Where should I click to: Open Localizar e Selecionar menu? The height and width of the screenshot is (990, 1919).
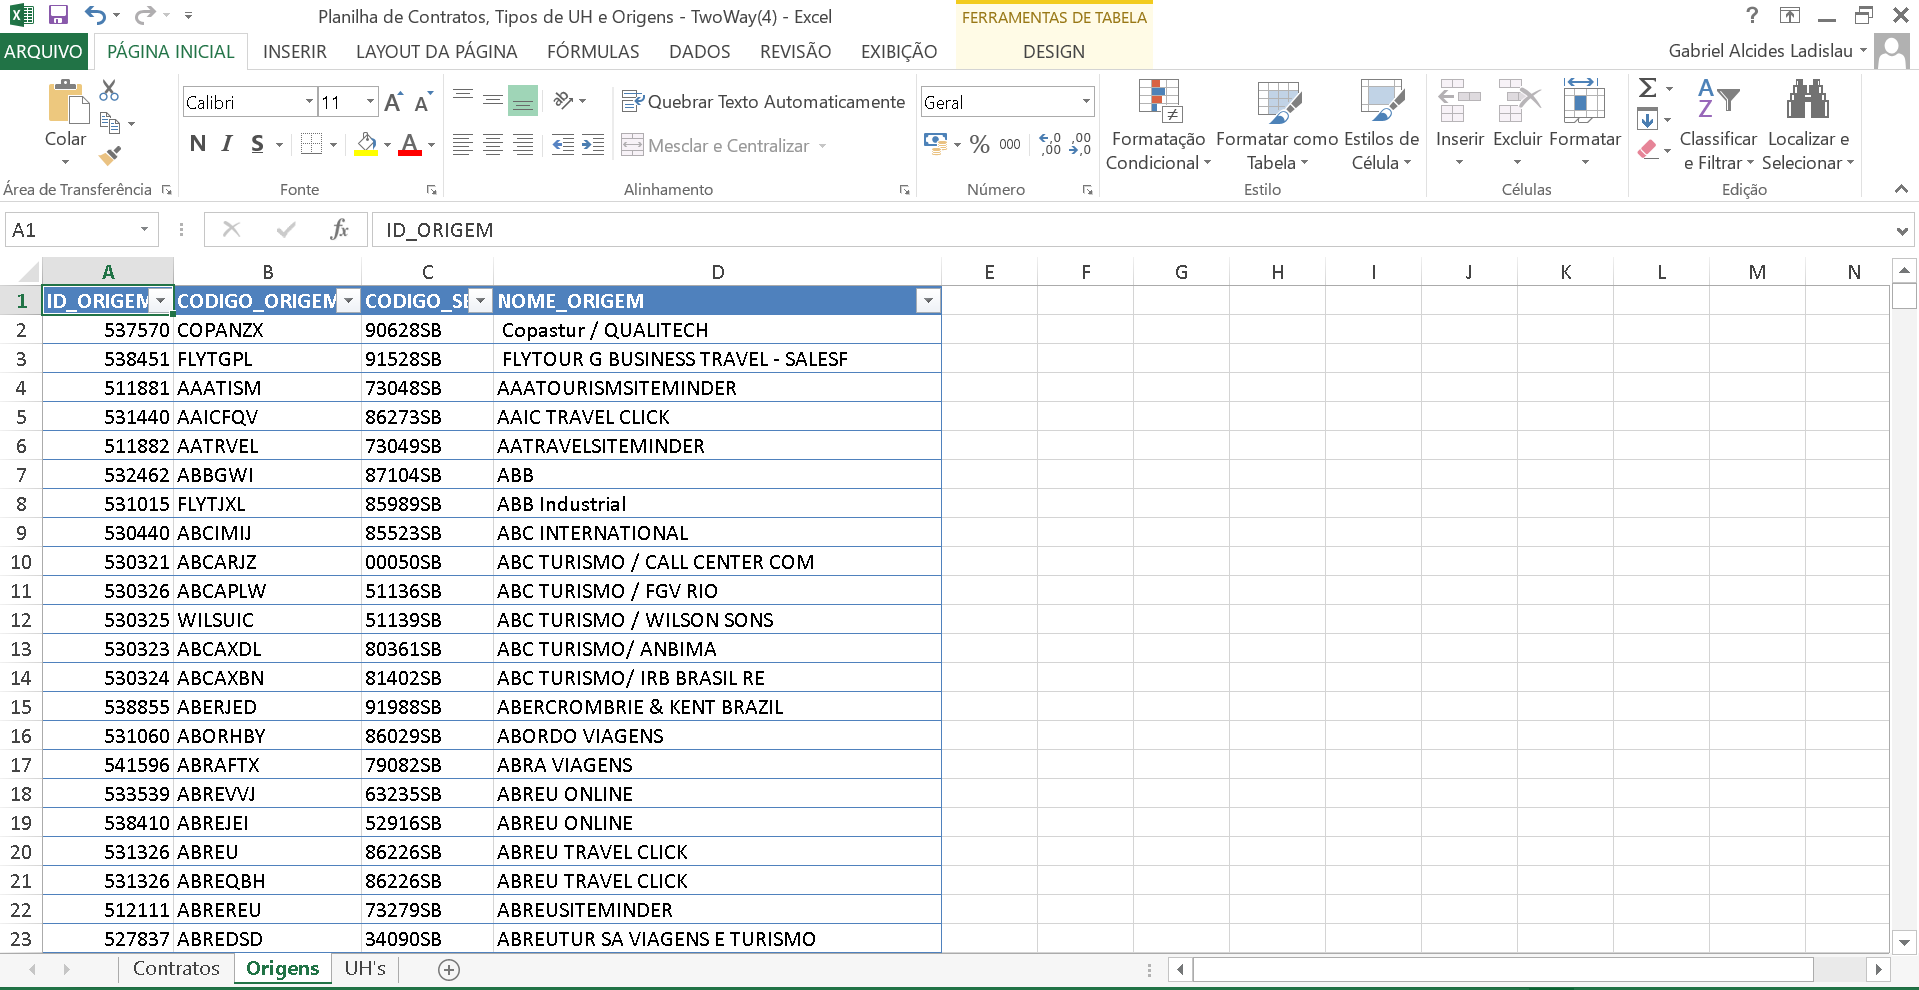[x=1808, y=125]
